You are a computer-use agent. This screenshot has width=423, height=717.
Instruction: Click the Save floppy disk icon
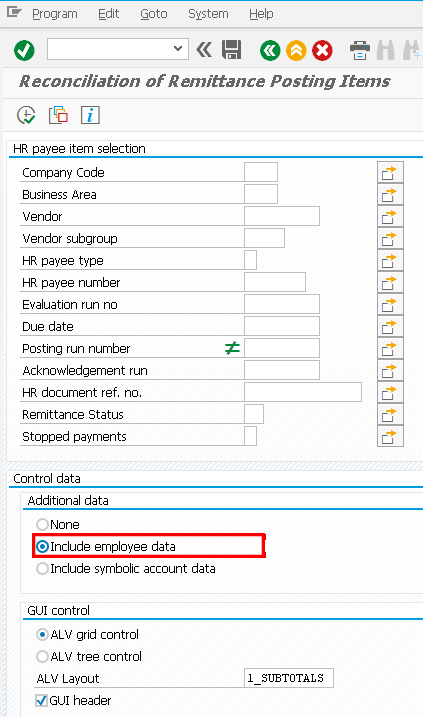point(231,50)
